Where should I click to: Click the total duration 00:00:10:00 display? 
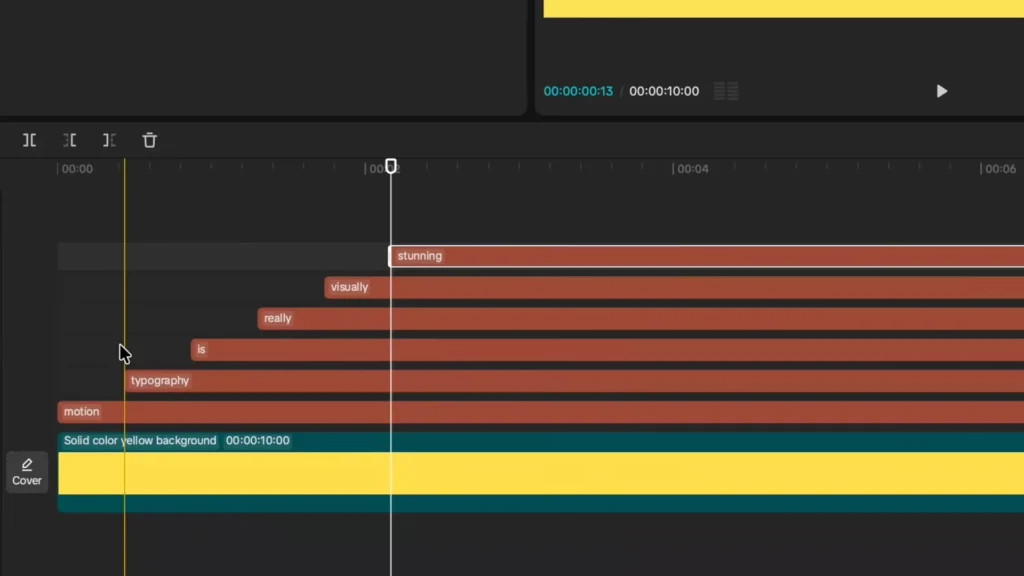[661, 91]
